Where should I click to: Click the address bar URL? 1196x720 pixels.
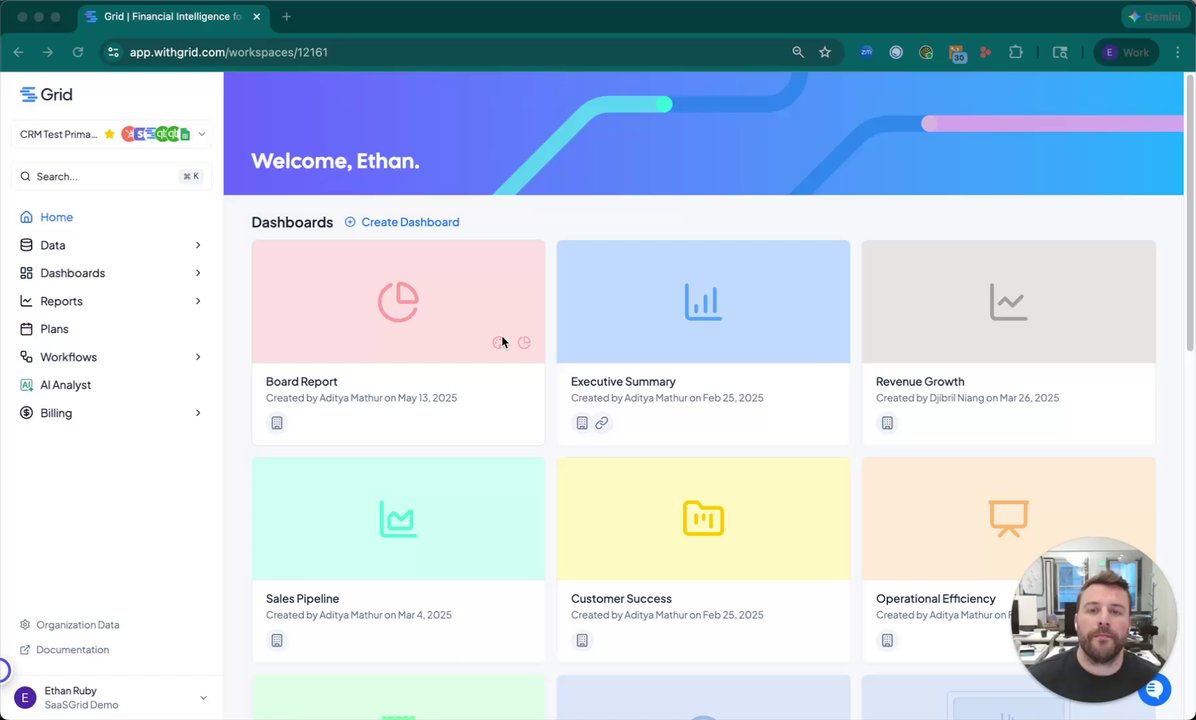click(229, 53)
